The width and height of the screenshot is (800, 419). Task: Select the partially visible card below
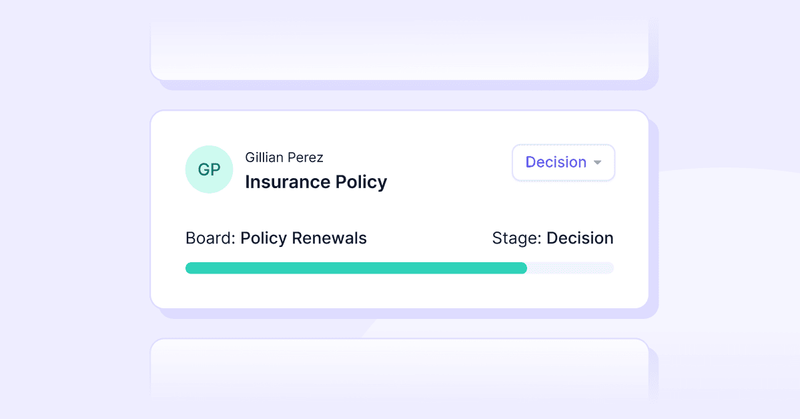[x=399, y=375]
